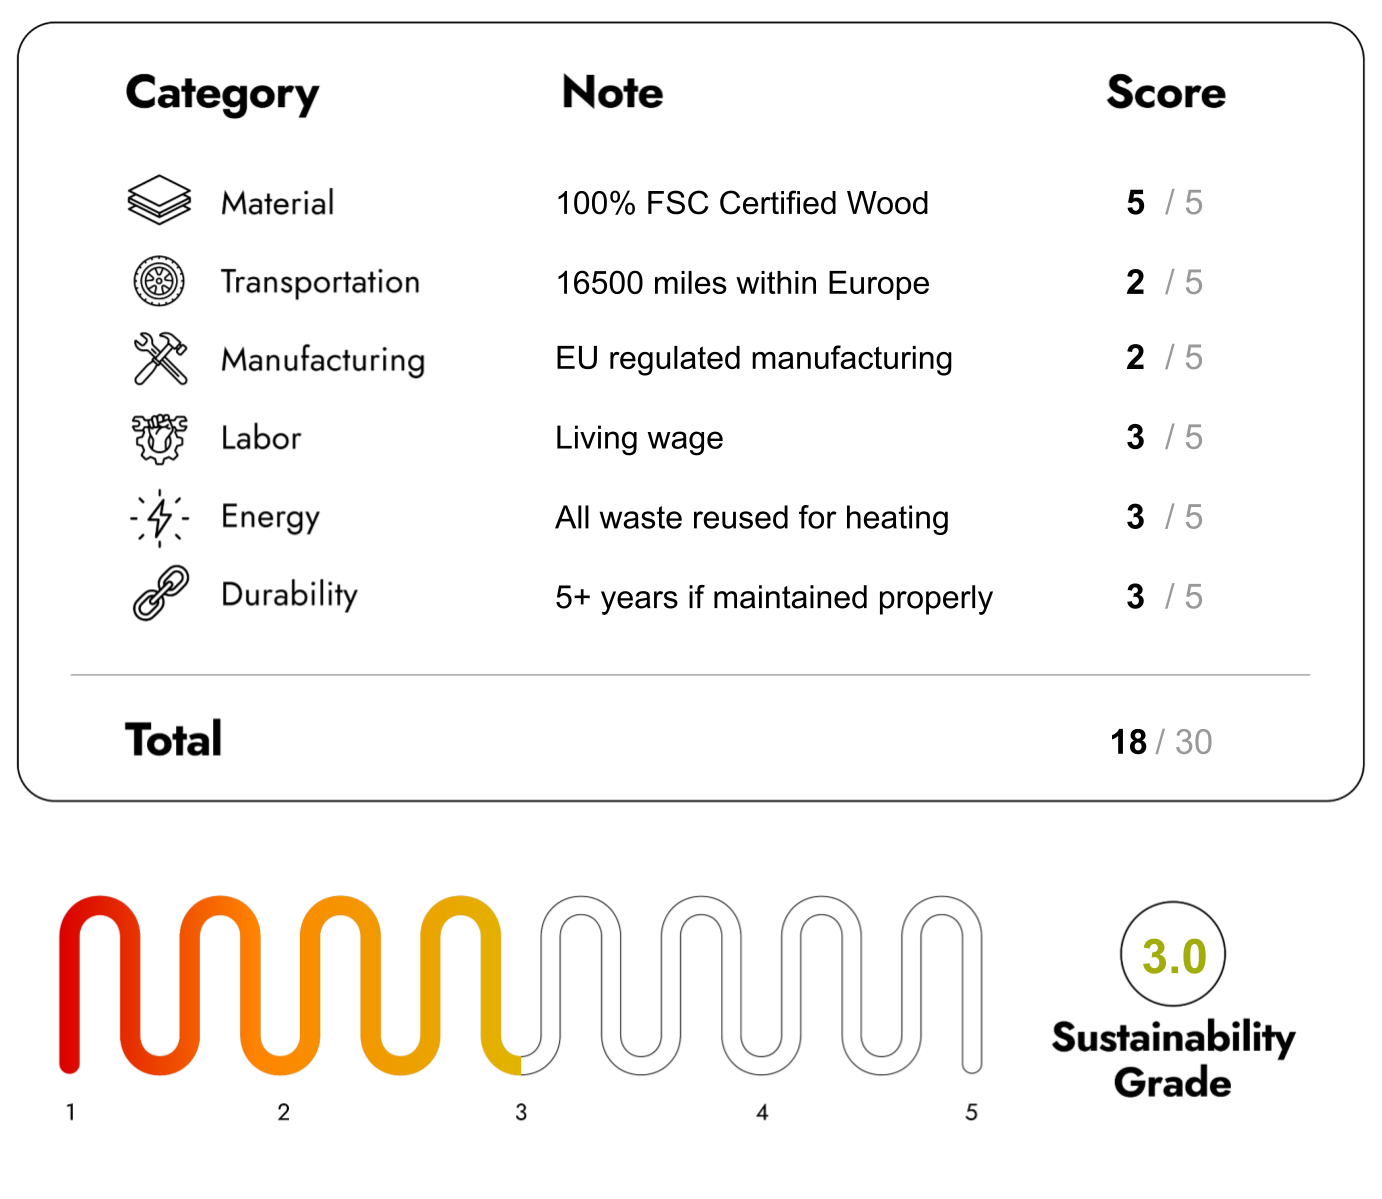This screenshot has width=1382, height=1199.
Task: Click the Energy lightning bolt icon
Action: pyautogui.click(x=159, y=517)
